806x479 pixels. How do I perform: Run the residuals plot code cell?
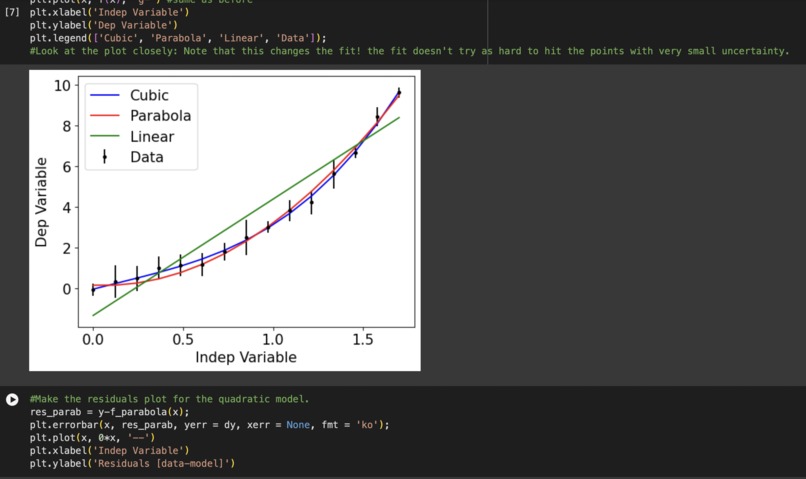pyautogui.click(x=12, y=399)
